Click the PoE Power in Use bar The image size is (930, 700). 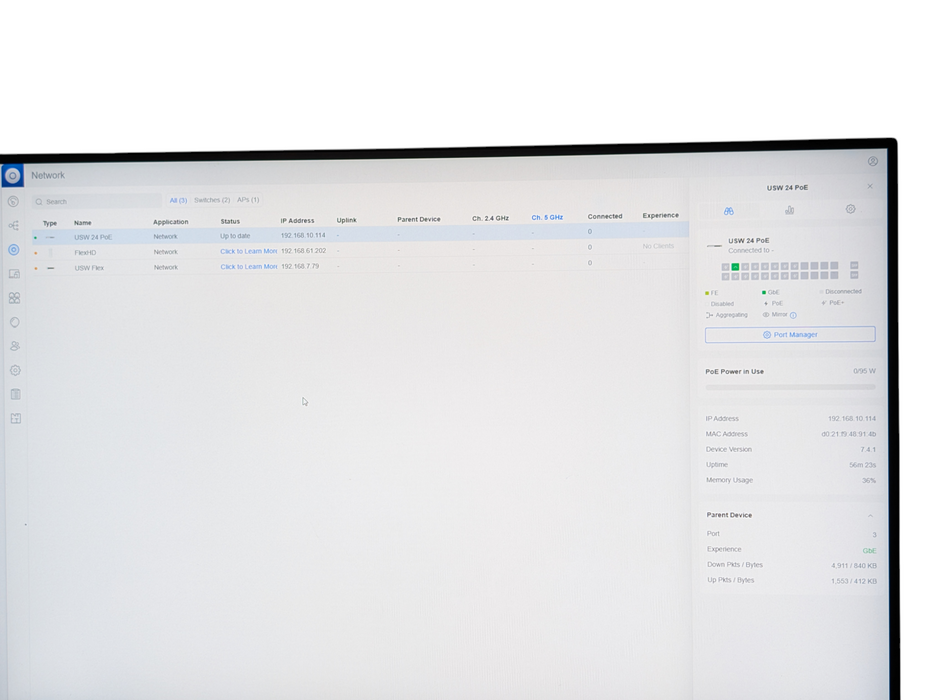pos(791,387)
